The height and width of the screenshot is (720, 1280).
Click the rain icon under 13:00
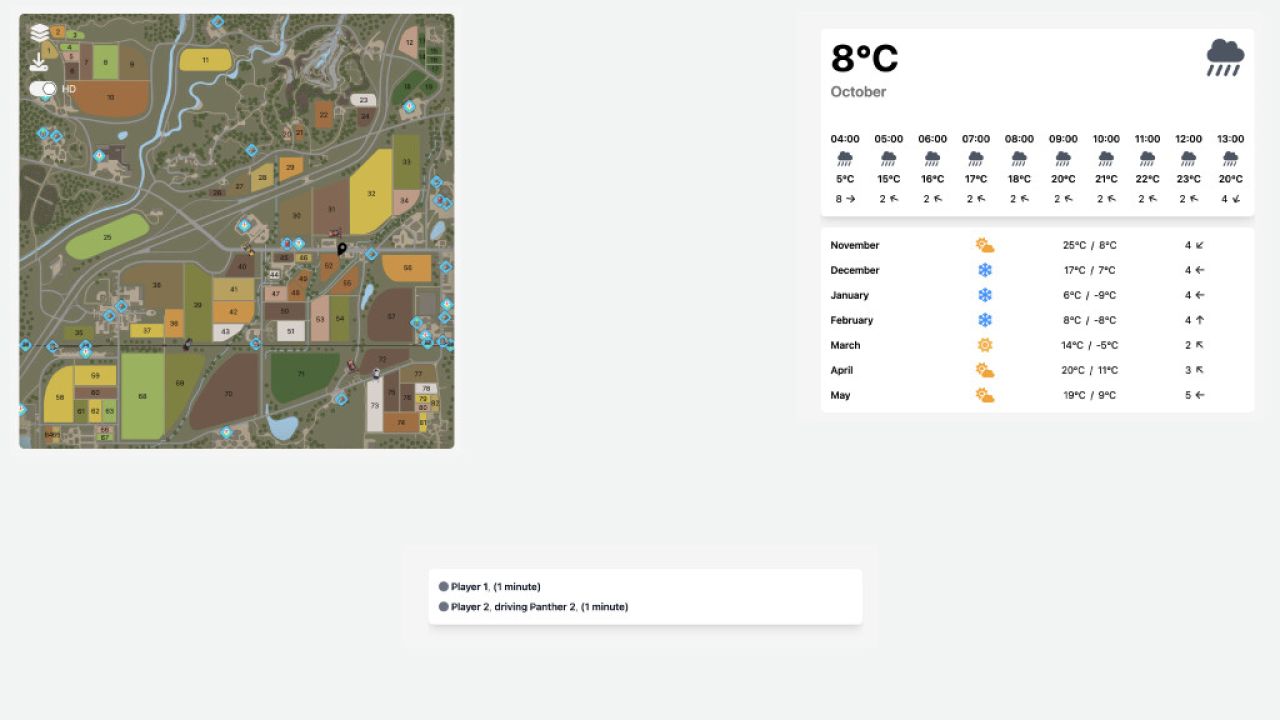tap(1229, 158)
